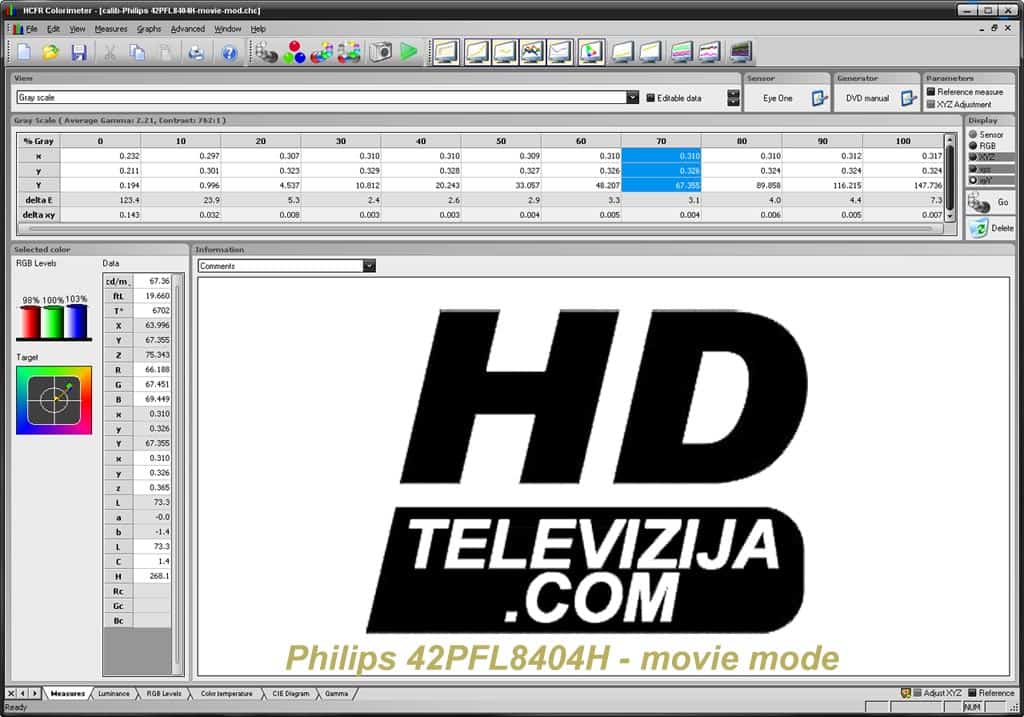Viewport: 1024px width, 717px height.
Task: Click the left tab navigation arrow
Action: tap(23, 693)
